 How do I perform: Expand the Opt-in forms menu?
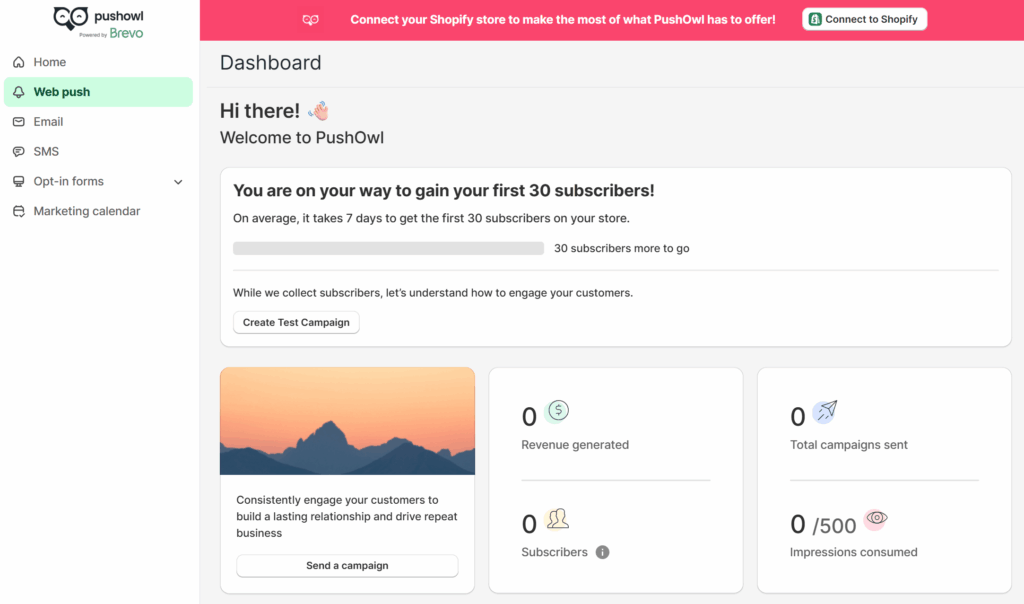68,181
